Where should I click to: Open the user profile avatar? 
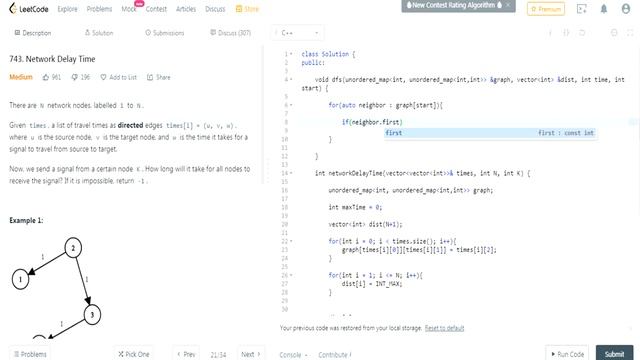(626, 9)
